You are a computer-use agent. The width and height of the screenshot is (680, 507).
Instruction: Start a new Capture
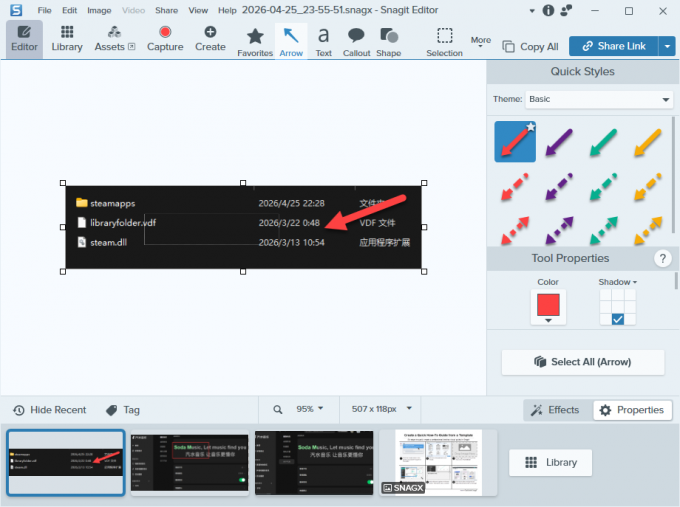pyautogui.click(x=165, y=39)
